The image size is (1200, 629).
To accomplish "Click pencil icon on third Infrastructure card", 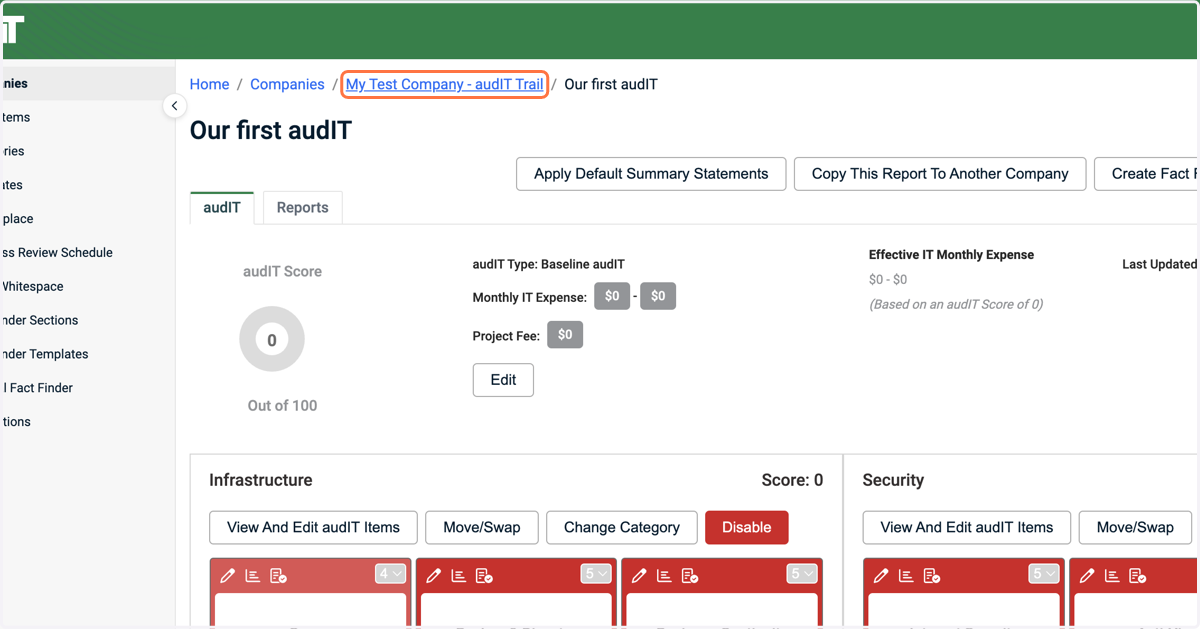I will point(640,575).
